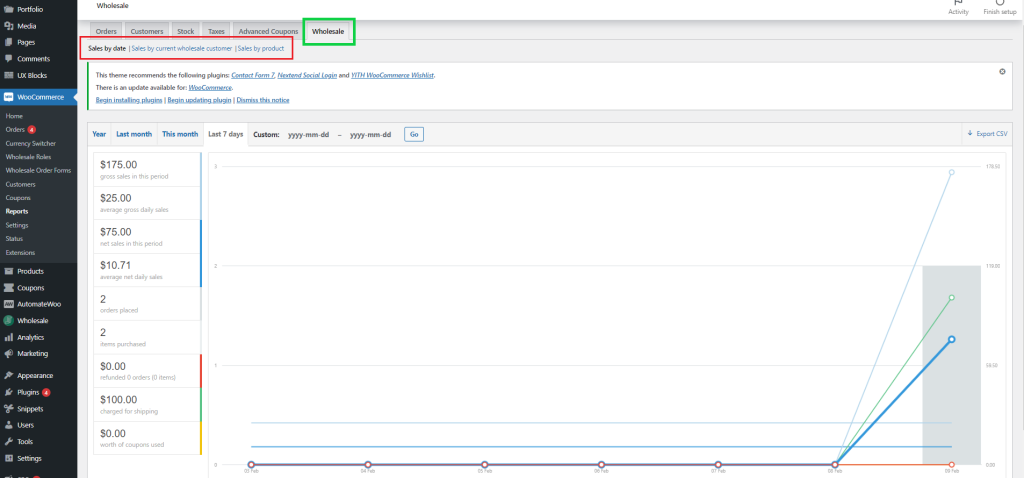The image size is (1024, 478).
Task: Show the Last month date range
Action: click(134, 134)
